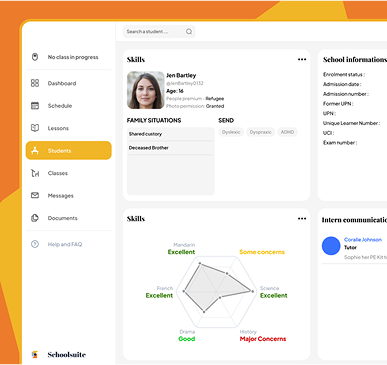Click the Search a student field
Screen dimensions: 387x365
pos(159,32)
